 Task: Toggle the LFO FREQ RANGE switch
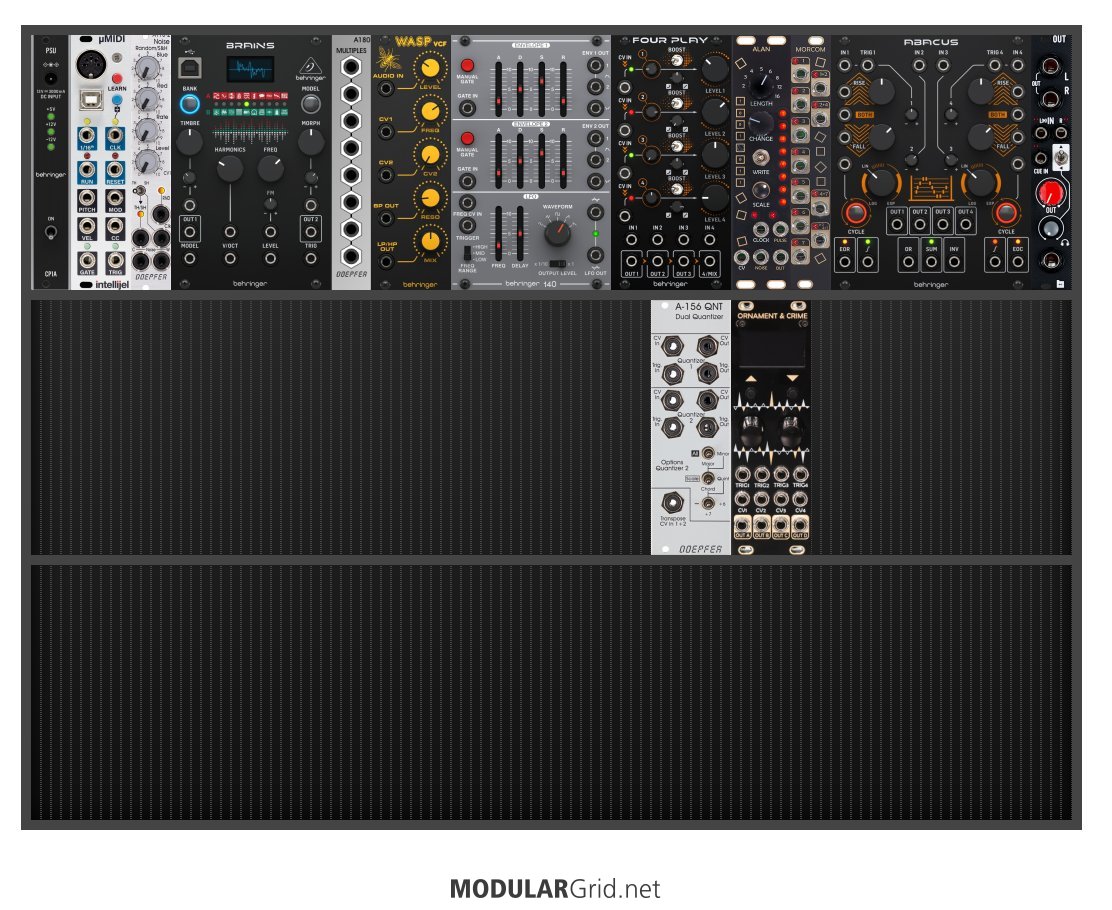pyautogui.click(x=467, y=253)
